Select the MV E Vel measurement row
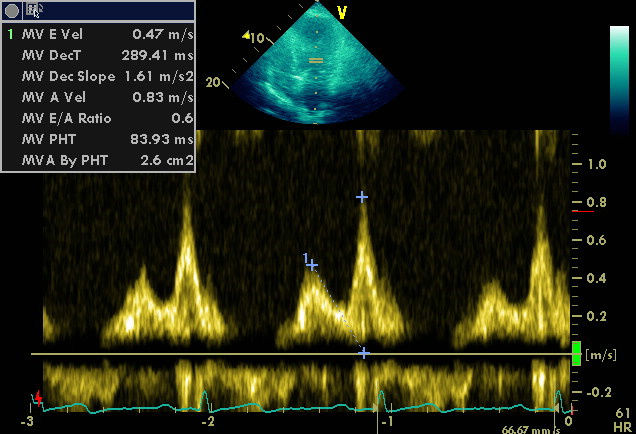The height and width of the screenshot is (434, 636). (98, 35)
